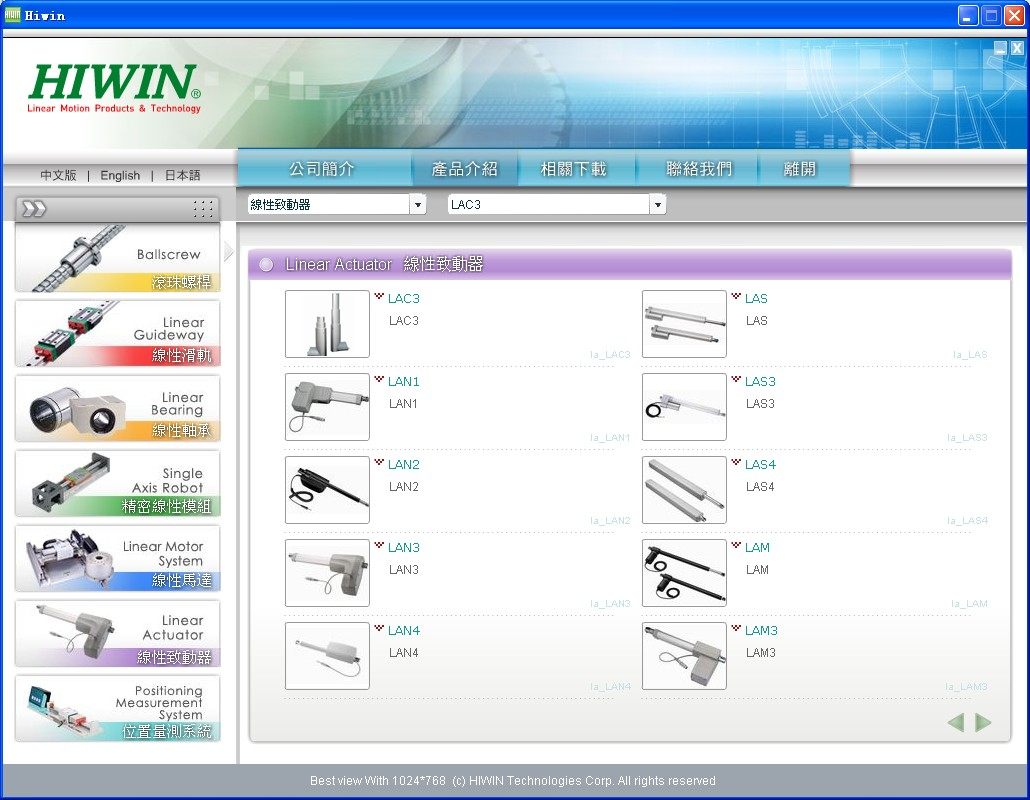This screenshot has height=800, width=1030.
Task: Open the Ballscrew product category
Action: point(118,258)
